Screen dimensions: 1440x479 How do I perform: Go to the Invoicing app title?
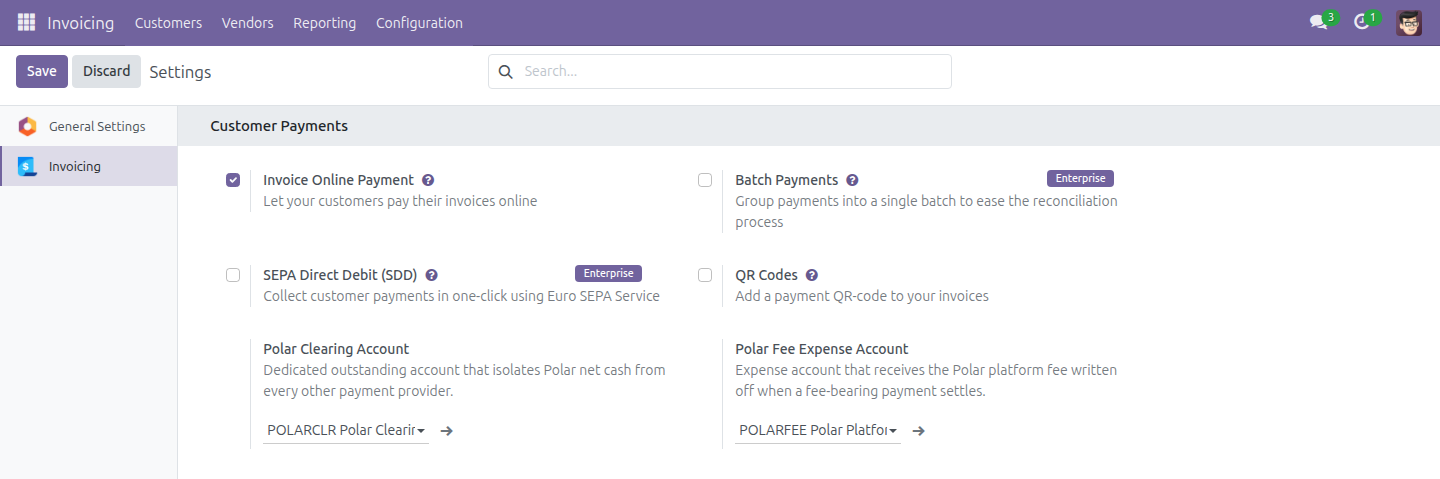coord(80,22)
